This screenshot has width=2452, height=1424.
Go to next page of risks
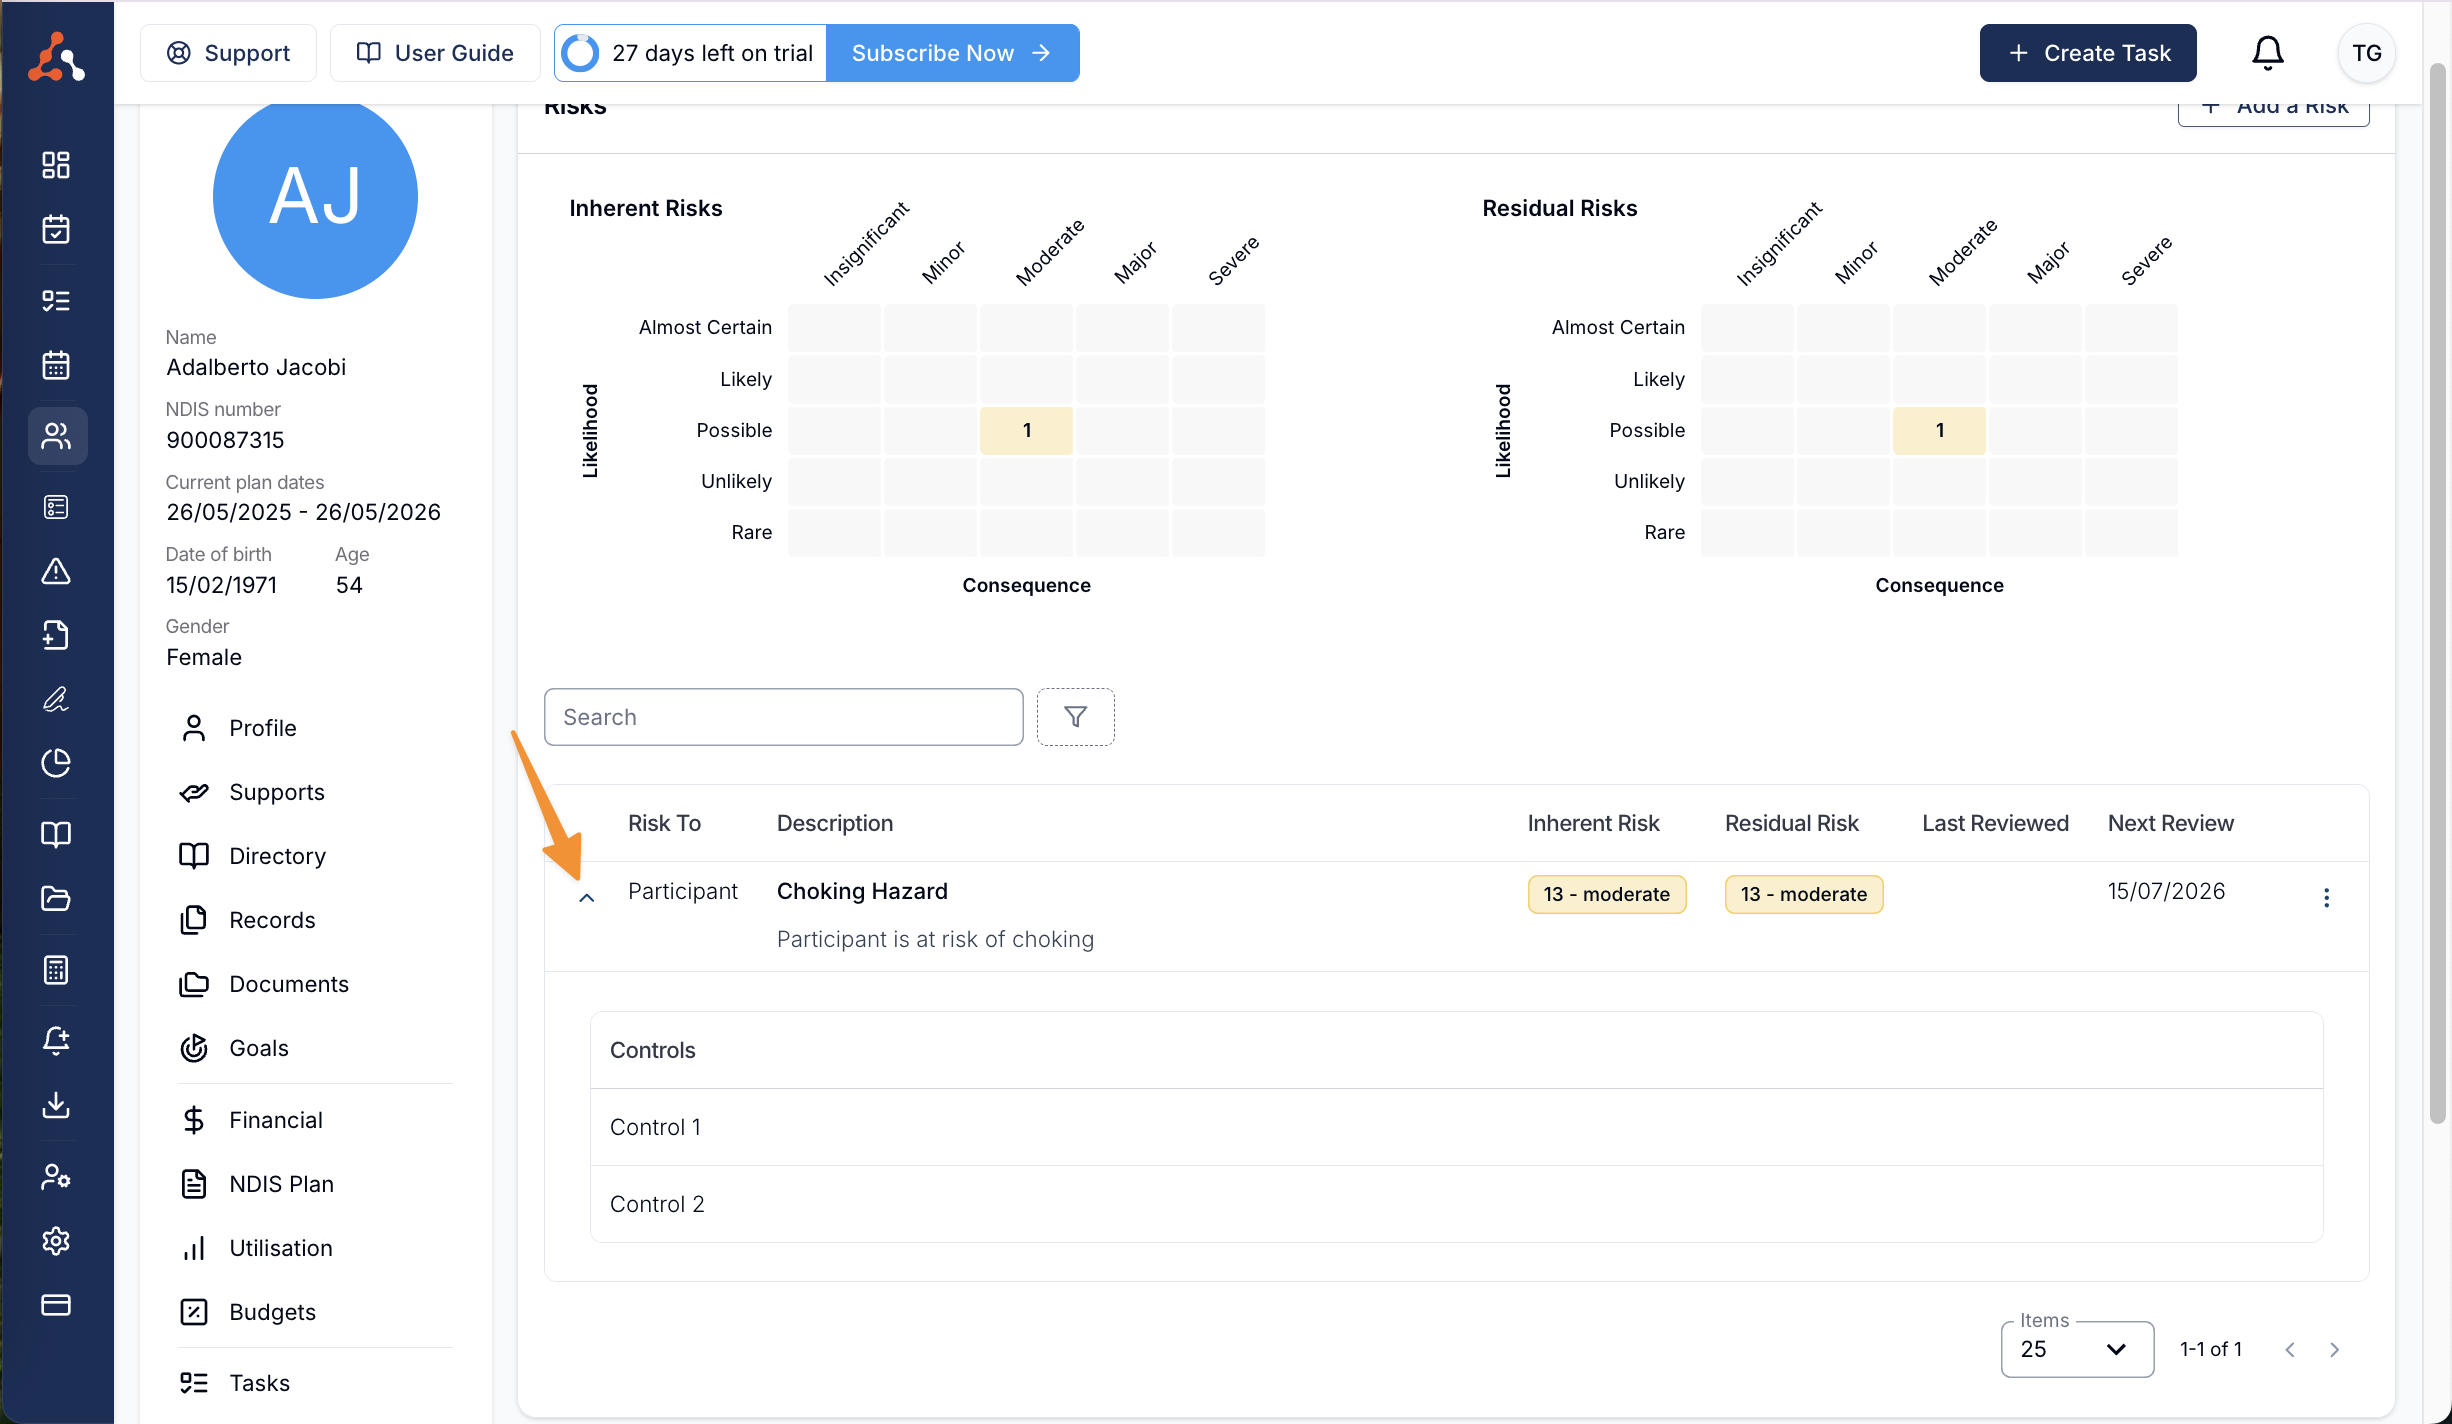point(2334,1350)
